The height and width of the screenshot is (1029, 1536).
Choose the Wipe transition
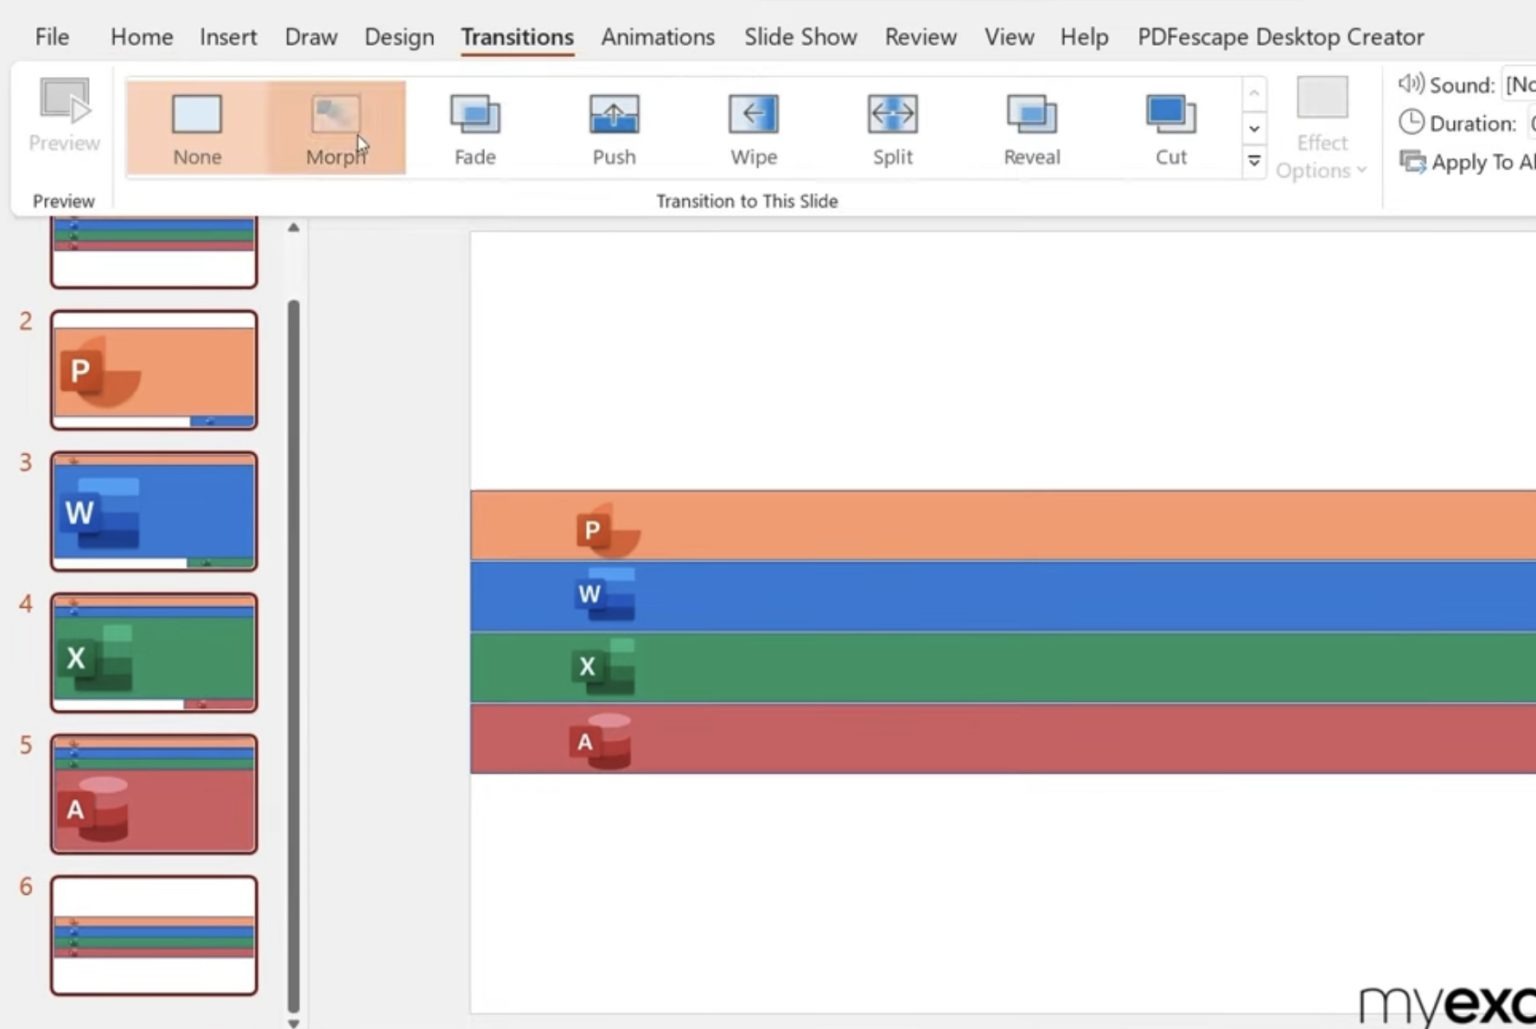752,125
